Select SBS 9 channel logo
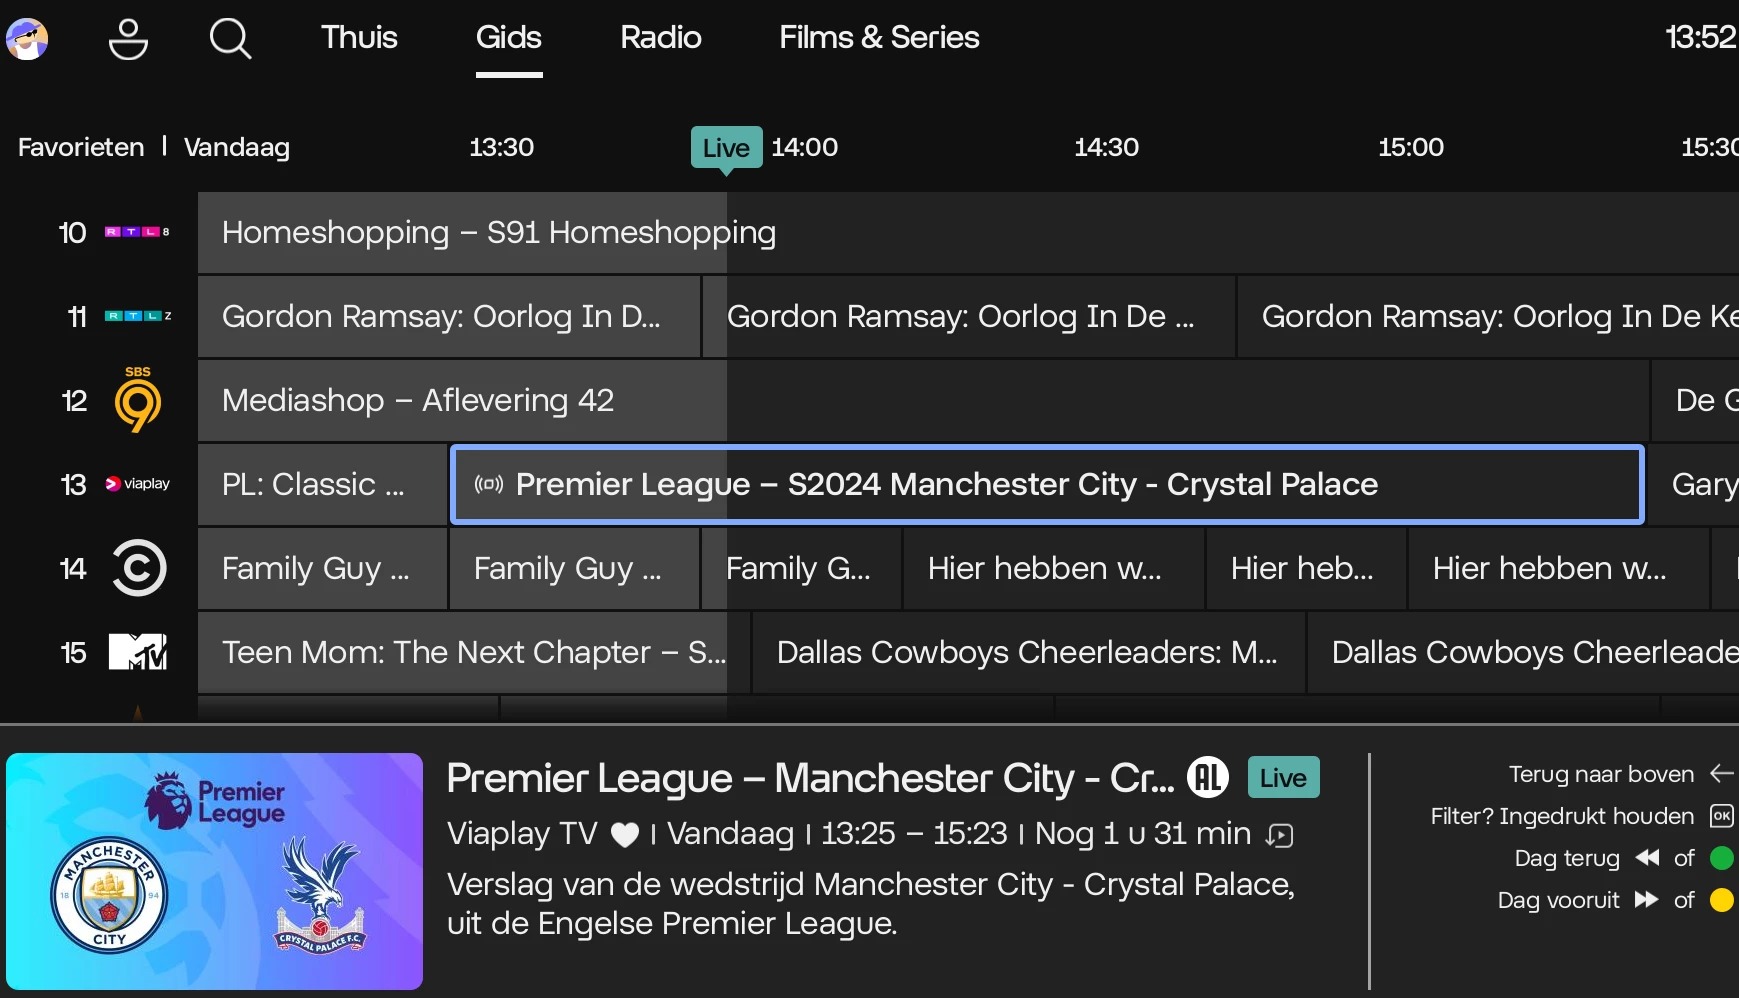This screenshot has height=998, width=1739. click(x=138, y=400)
